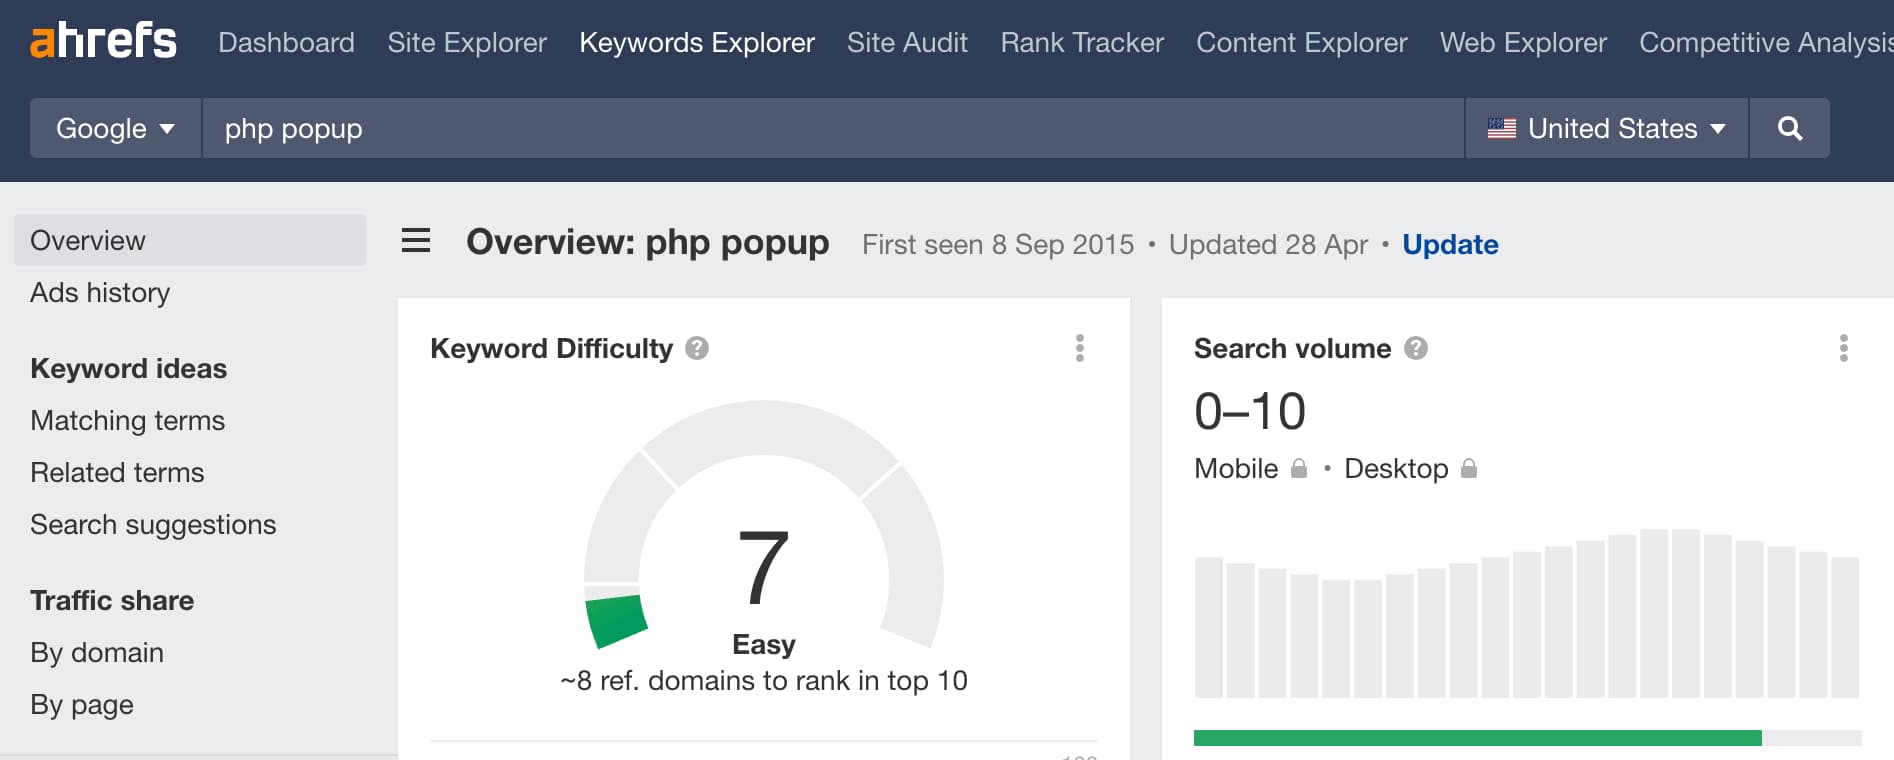1894x760 pixels.
Task: Open the United States country dropdown
Action: click(1607, 128)
